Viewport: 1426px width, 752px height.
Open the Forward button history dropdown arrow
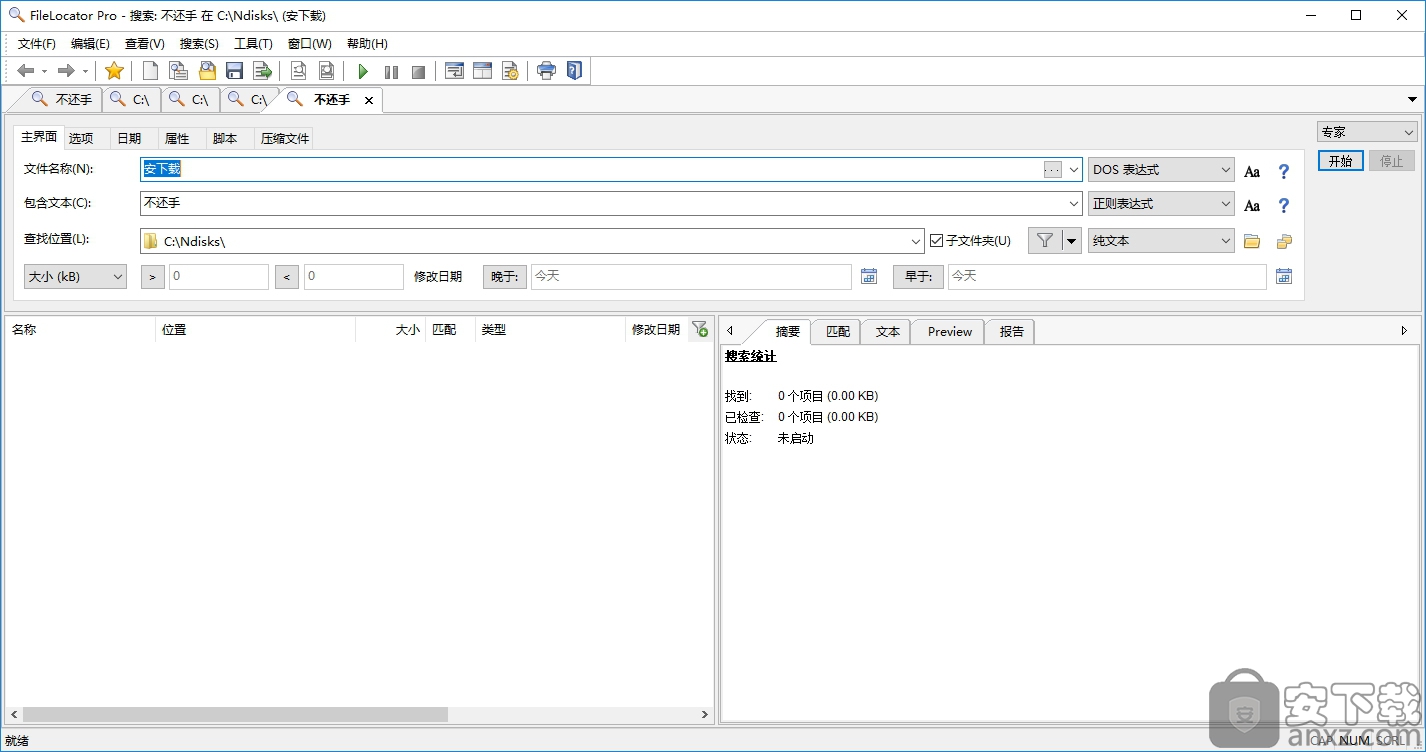(85, 71)
